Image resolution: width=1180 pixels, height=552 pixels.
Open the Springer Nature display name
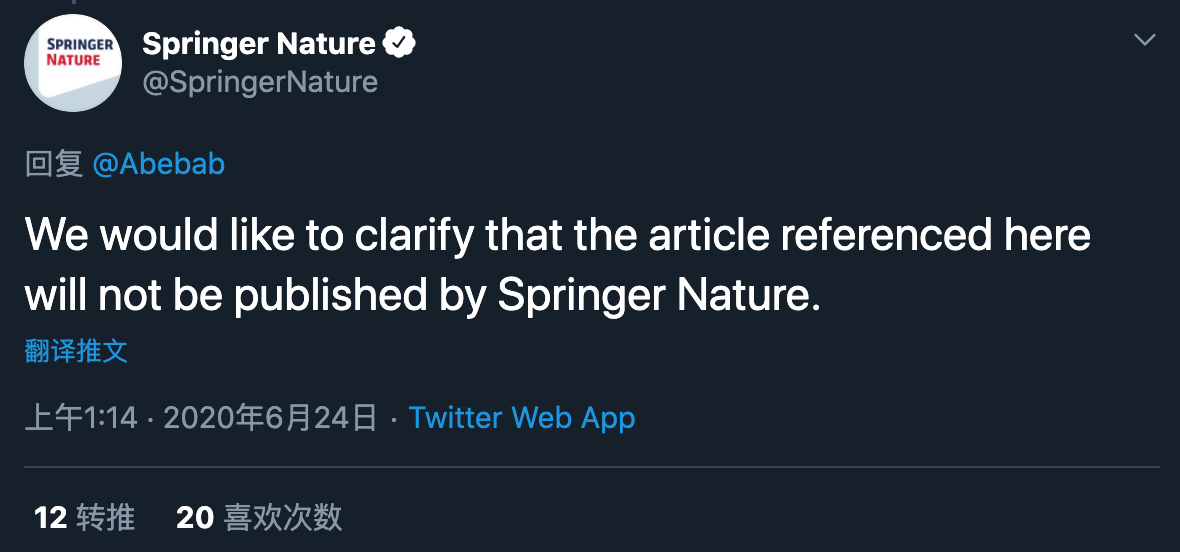click(x=259, y=44)
